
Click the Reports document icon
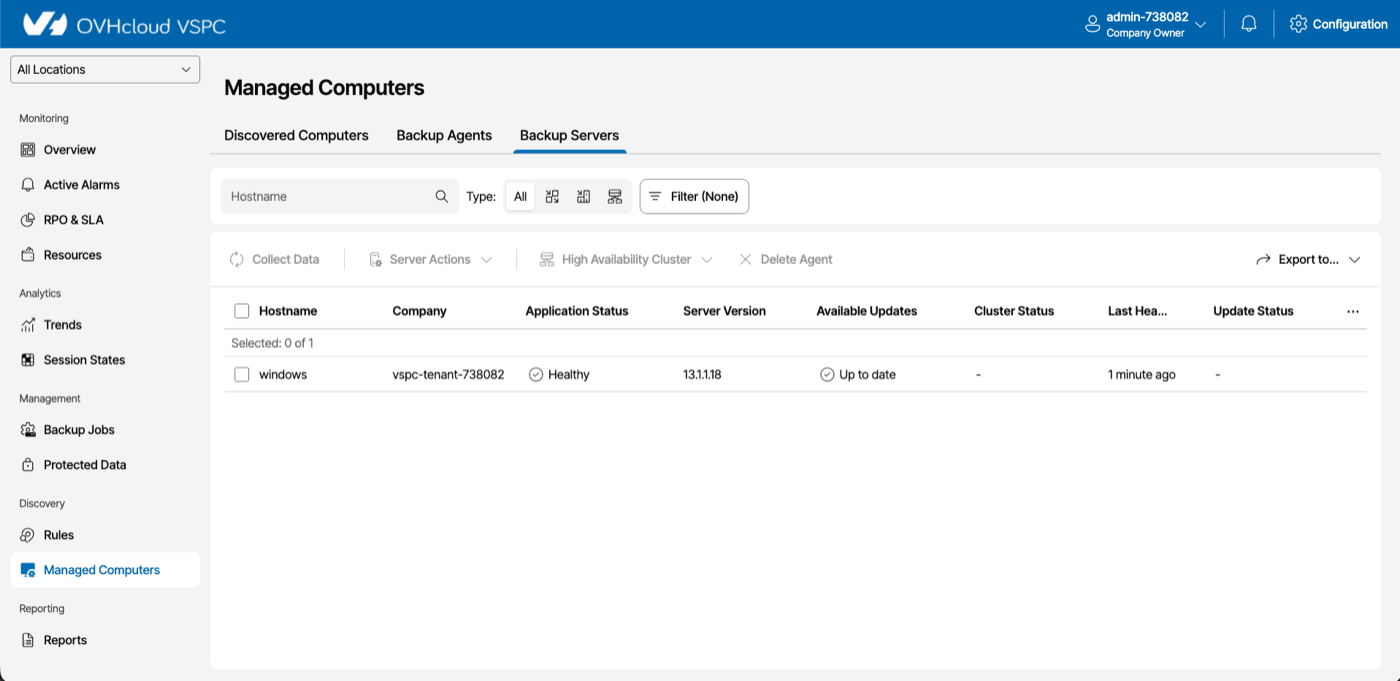tap(28, 640)
